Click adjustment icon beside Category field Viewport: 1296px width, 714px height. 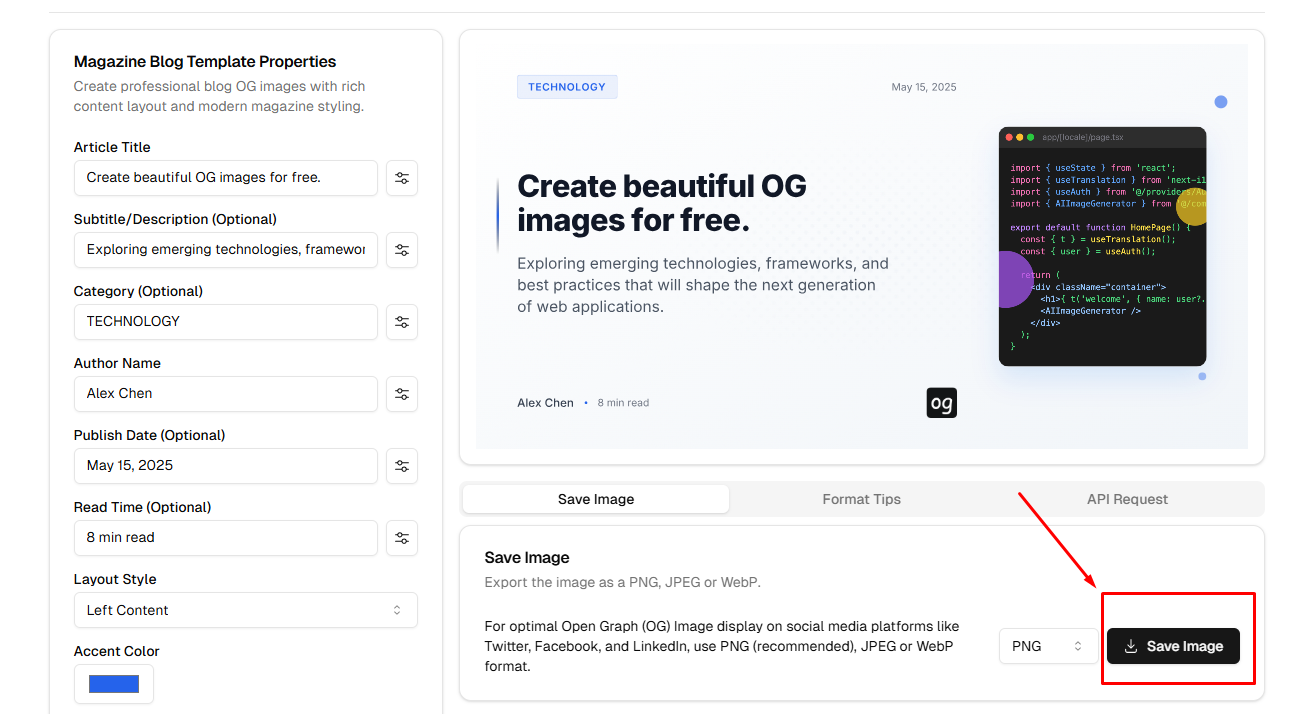(402, 322)
